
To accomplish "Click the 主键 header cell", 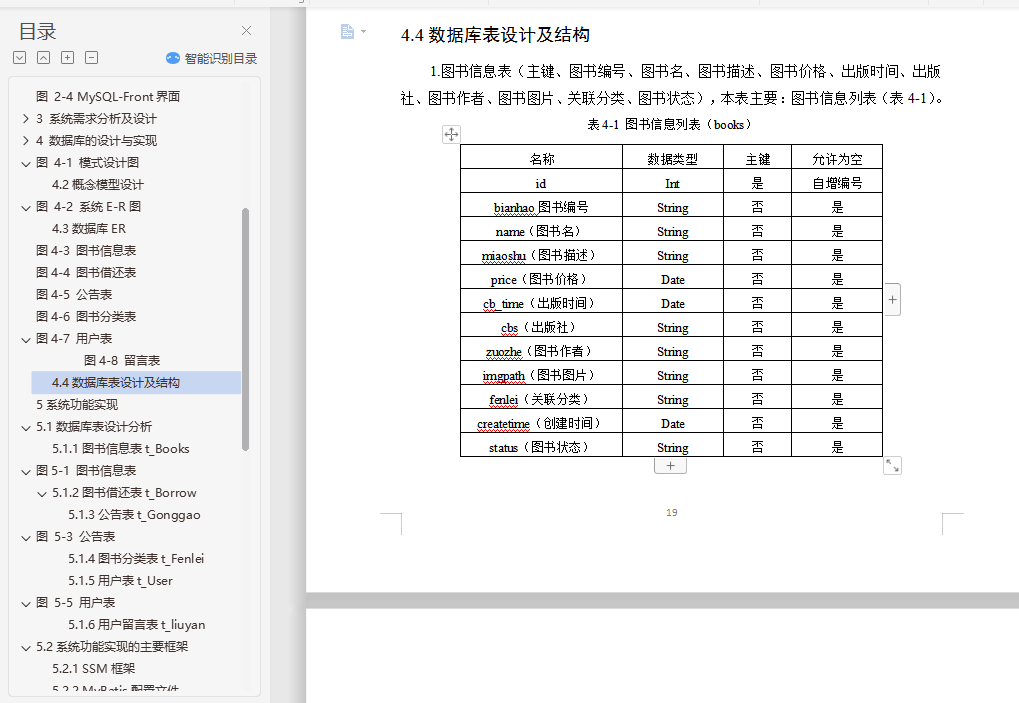I will tap(758, 159).
